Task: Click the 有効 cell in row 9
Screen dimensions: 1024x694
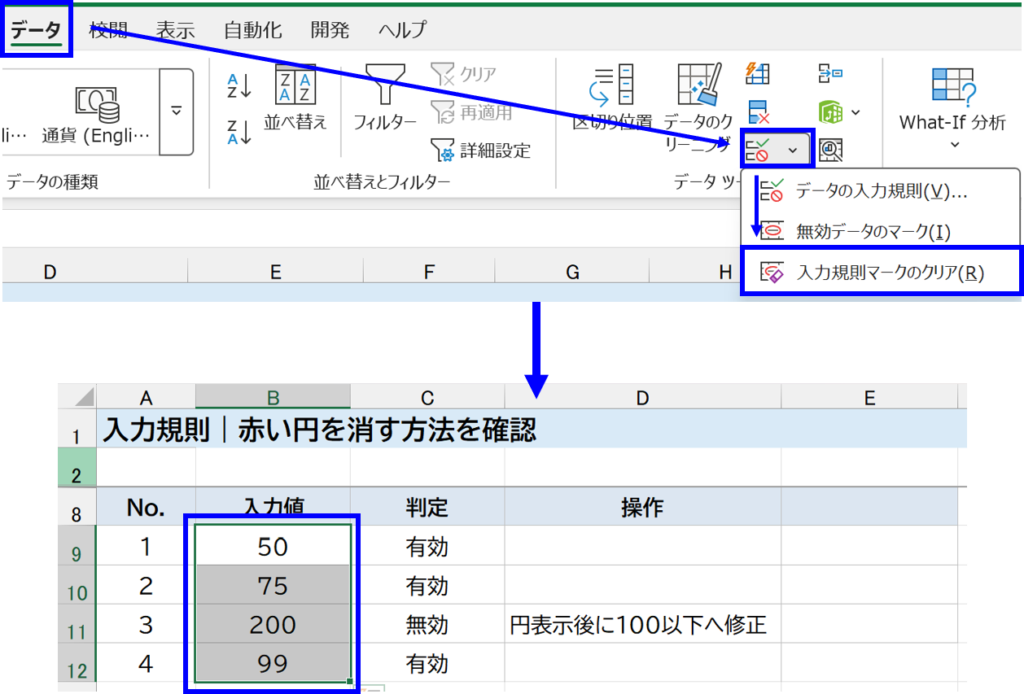Action: 427,546
